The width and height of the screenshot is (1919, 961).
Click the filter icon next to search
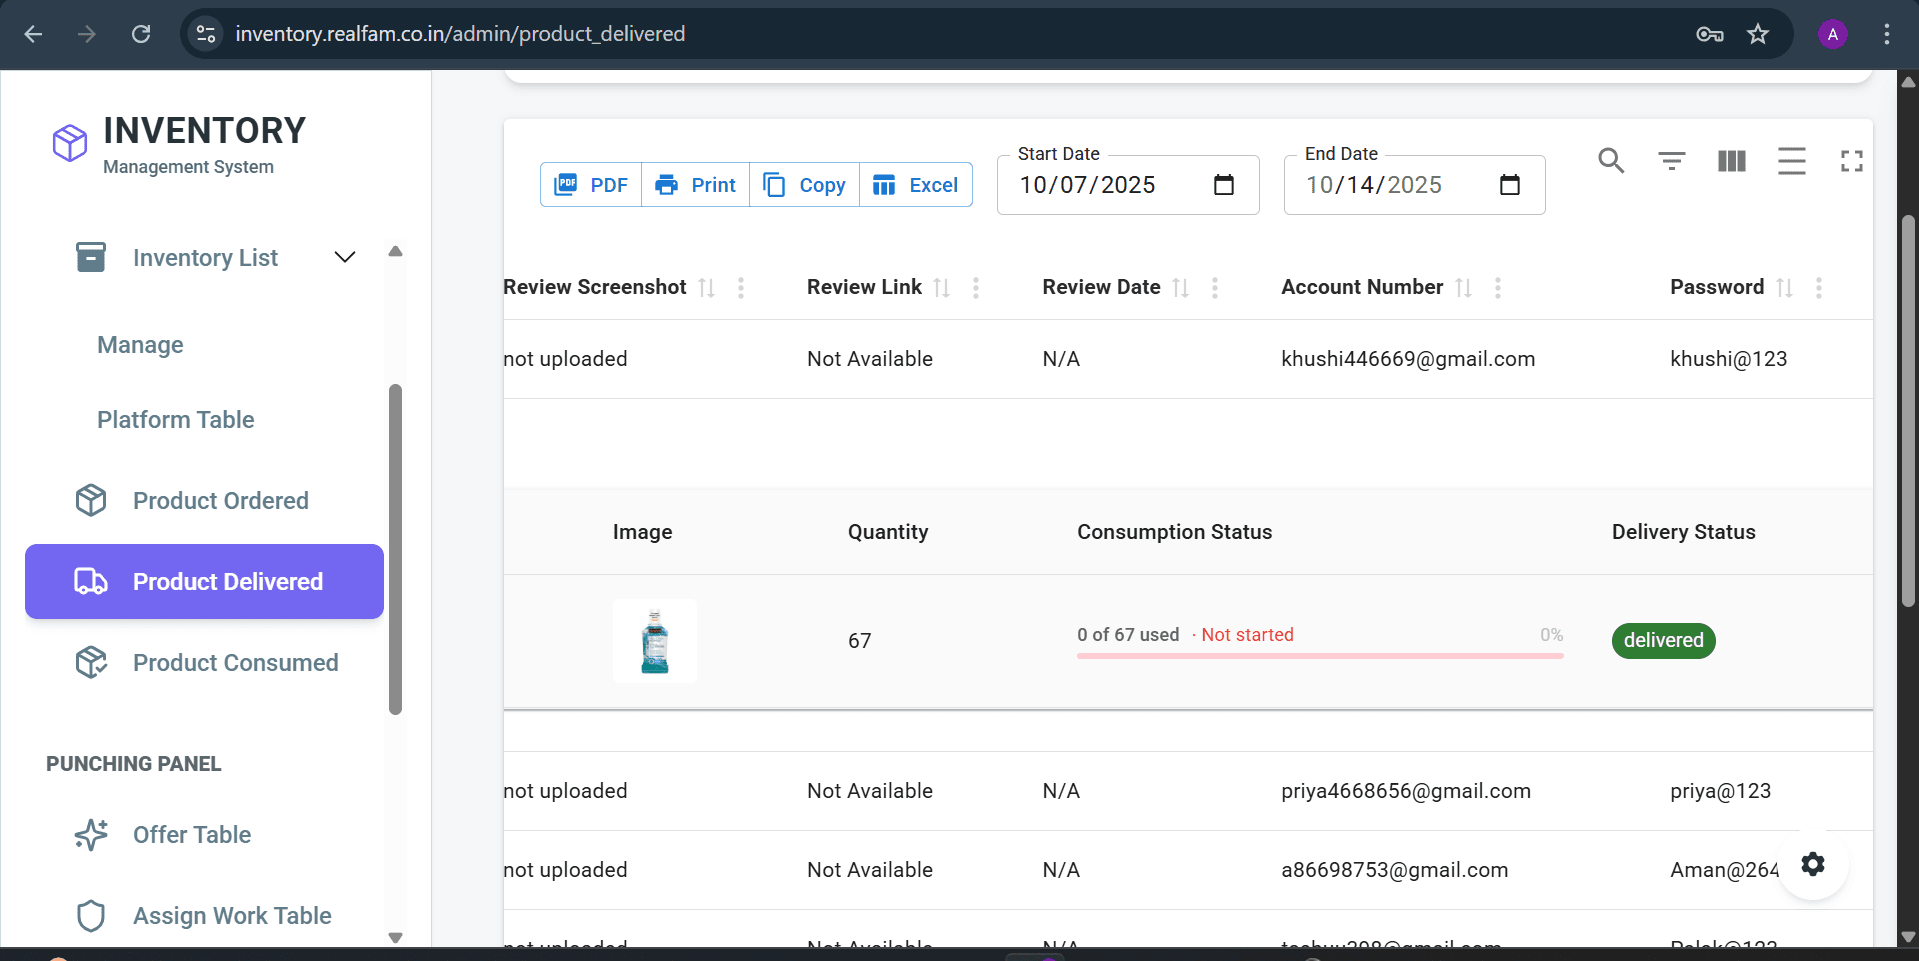[x=1671, y=160]
